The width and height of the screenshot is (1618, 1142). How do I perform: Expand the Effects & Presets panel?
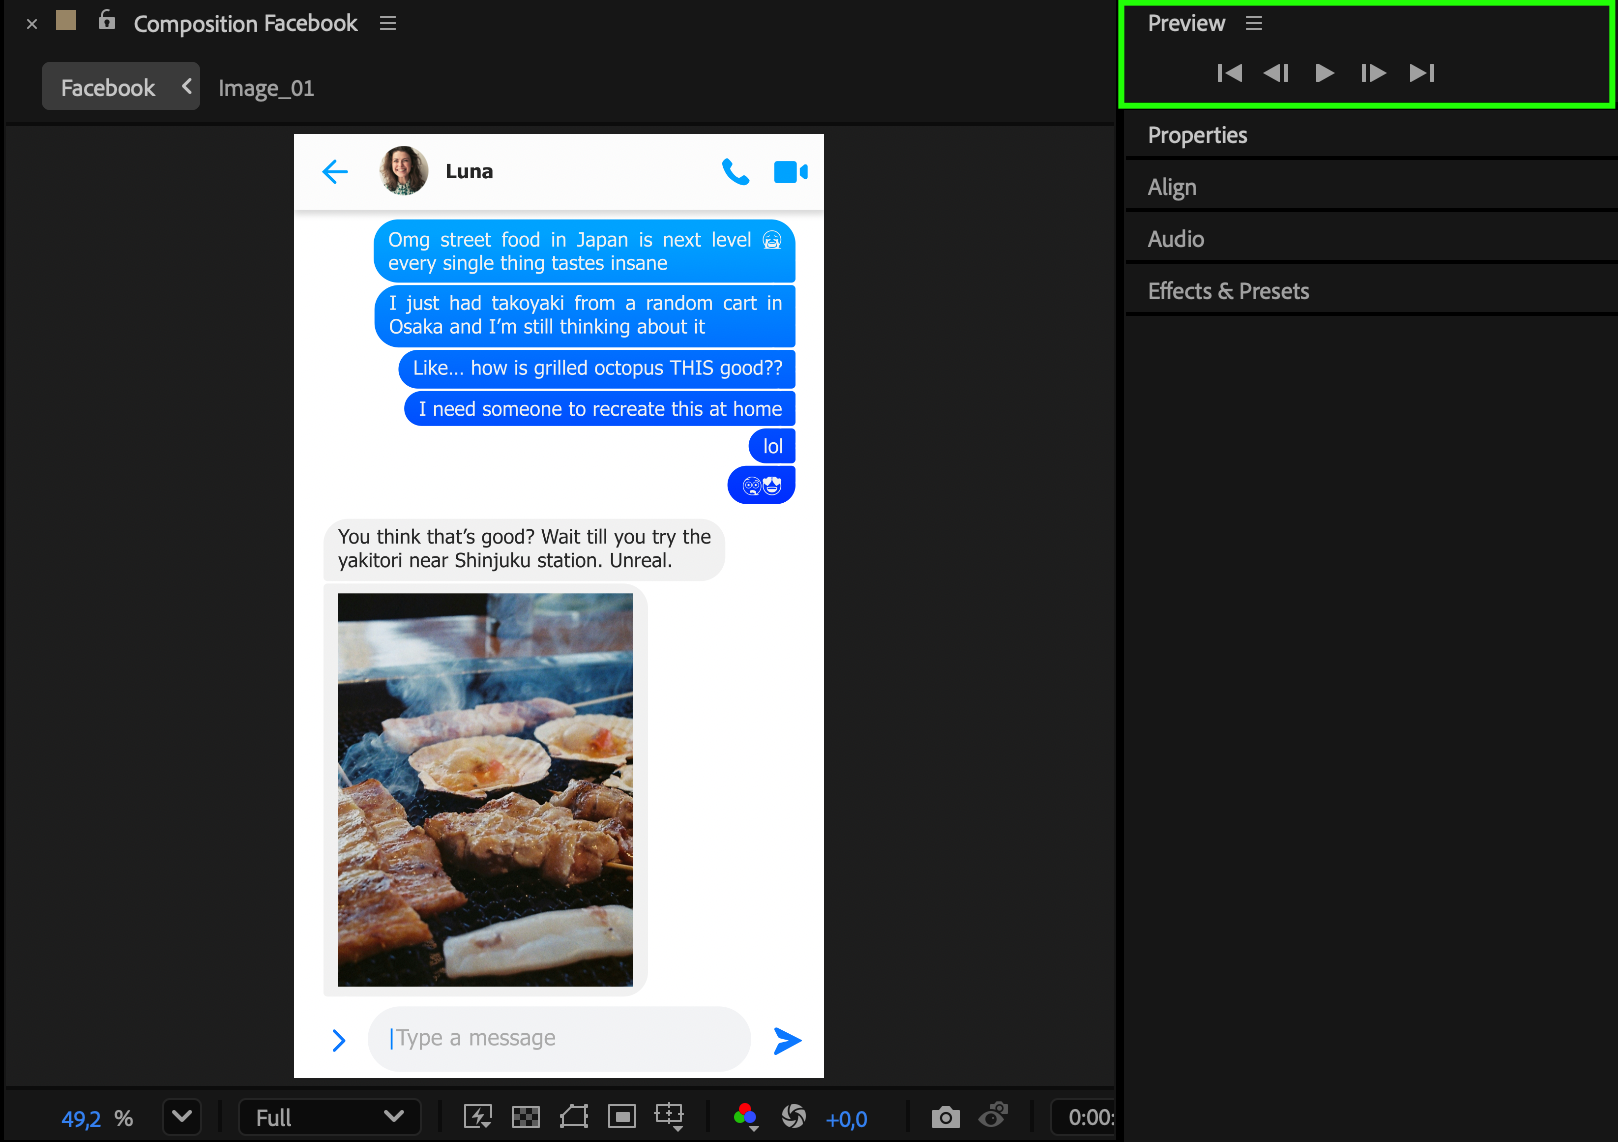(x=1228, y=291)
